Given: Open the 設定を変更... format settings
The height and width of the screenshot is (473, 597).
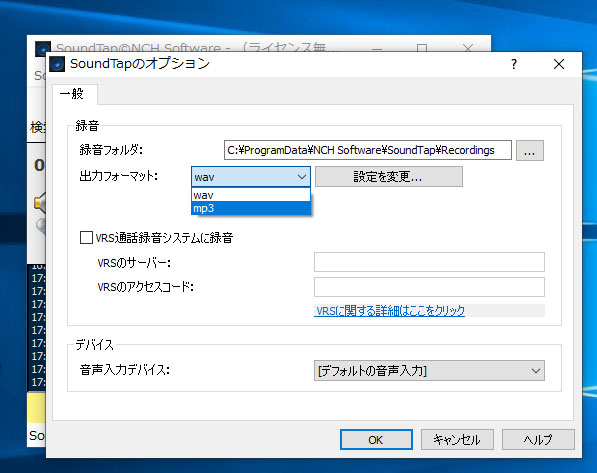Looking at the screenshot, I should click(389, 177).
